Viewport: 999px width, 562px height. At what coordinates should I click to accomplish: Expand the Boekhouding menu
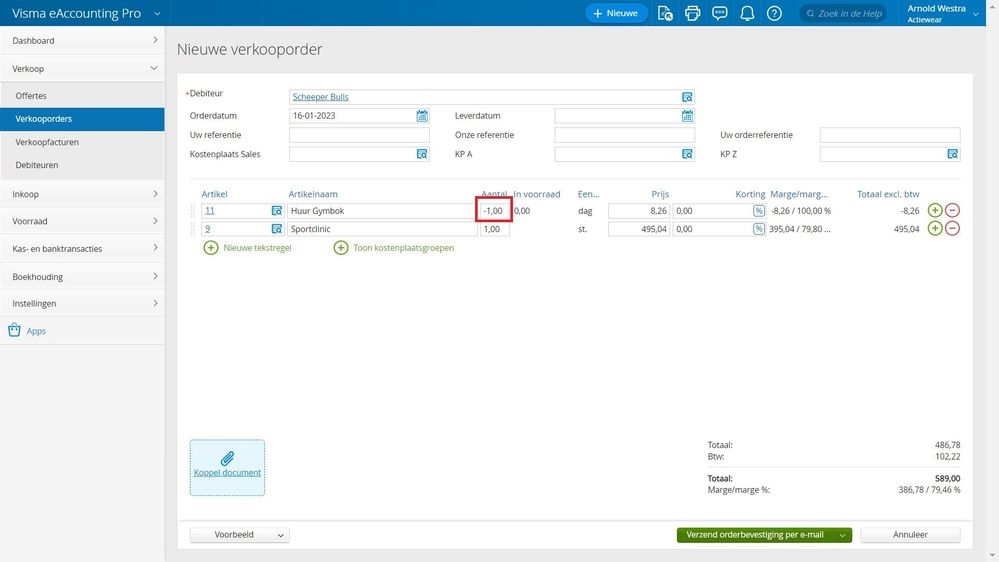[x=82, y=277]
